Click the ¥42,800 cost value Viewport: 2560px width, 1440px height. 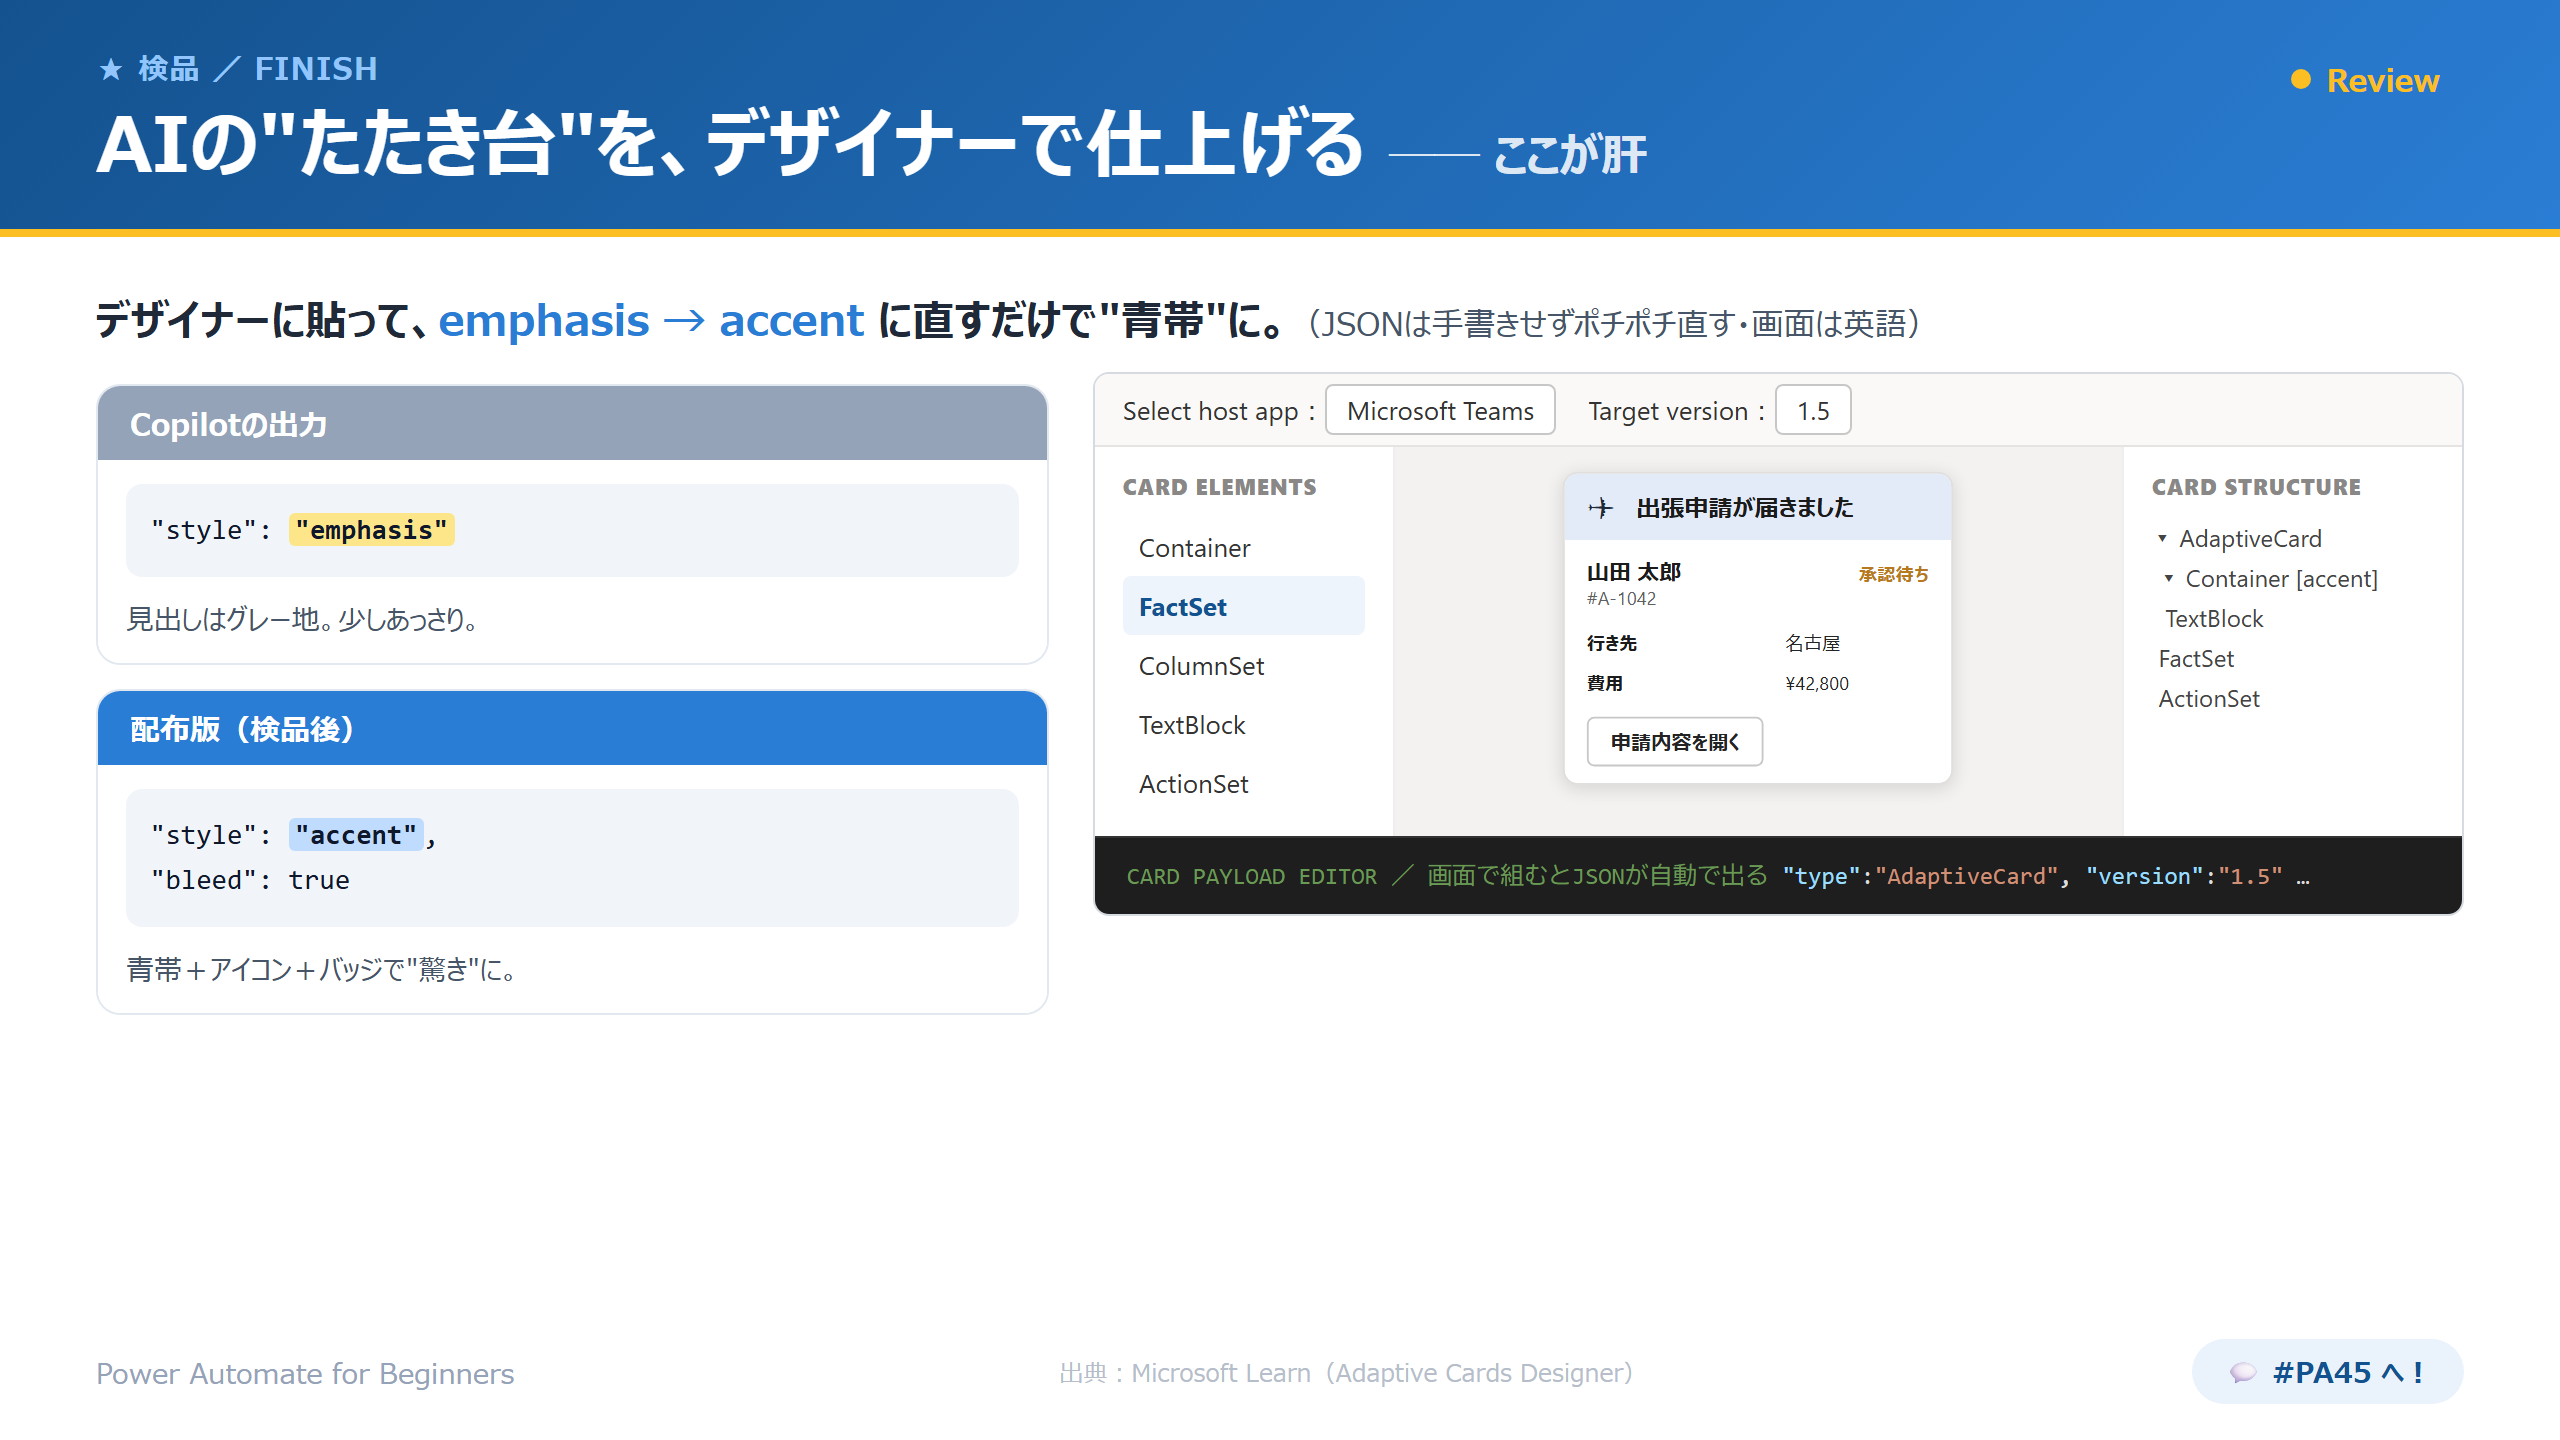[1817, 684]
